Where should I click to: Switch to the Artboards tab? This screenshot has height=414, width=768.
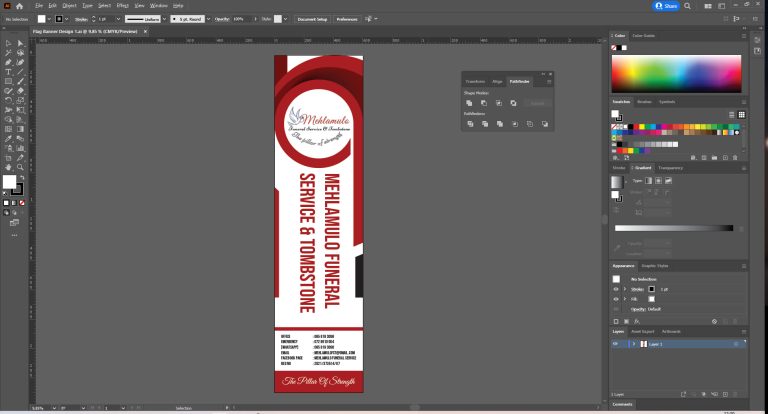click(x=671, y=331)
